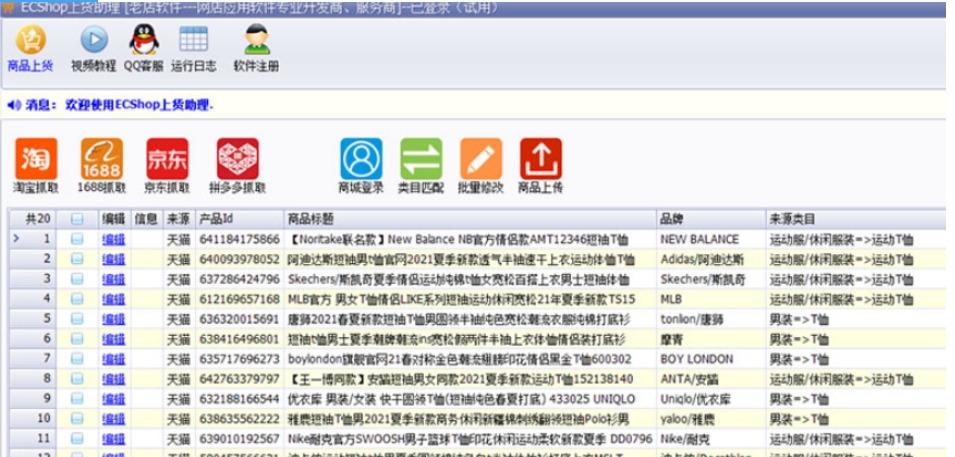Click the 天猫 source cell in row 3
The width and height of the screenshot is (955, 457).
pos(178,280)
